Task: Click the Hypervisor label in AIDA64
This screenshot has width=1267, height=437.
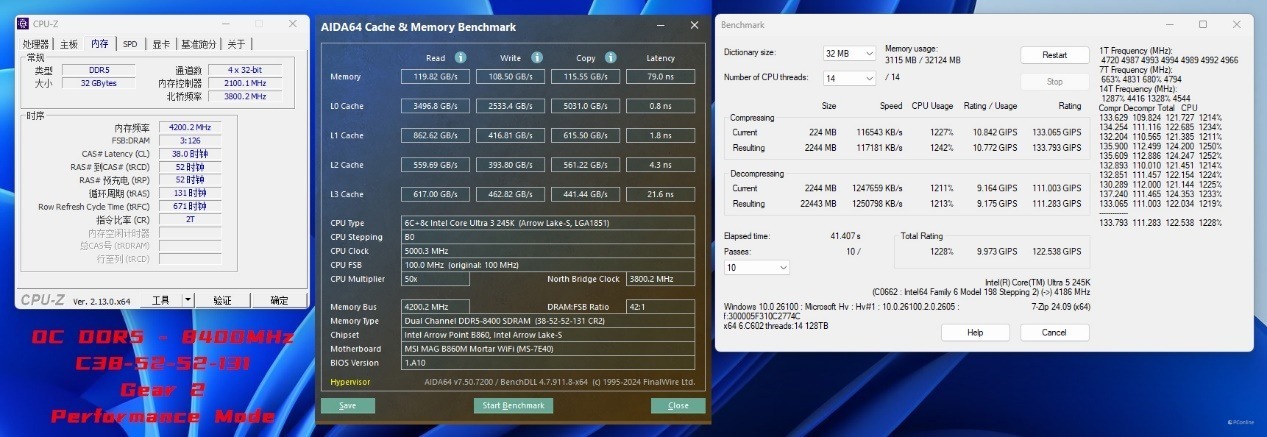Action: click(x=350, y=382)
